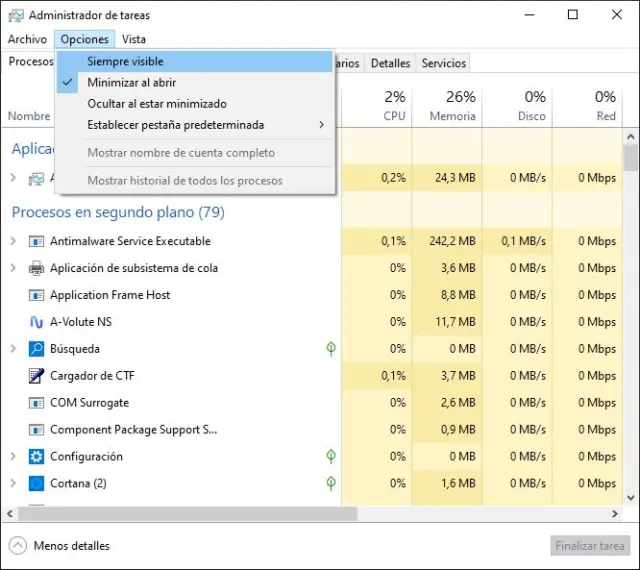
Task: Click the Cargador de CTF pen icon
Action: [36, 376]
